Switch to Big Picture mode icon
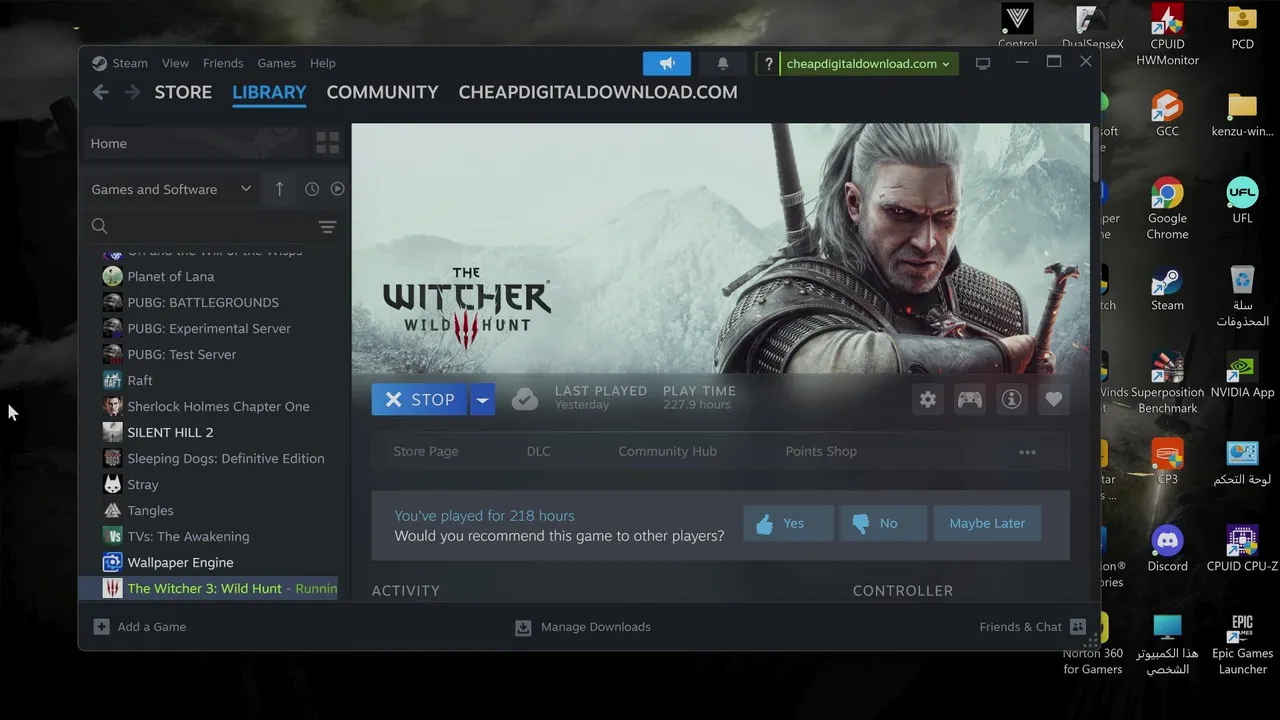Viewport: 1280px width, 720px height. point(983,64)
